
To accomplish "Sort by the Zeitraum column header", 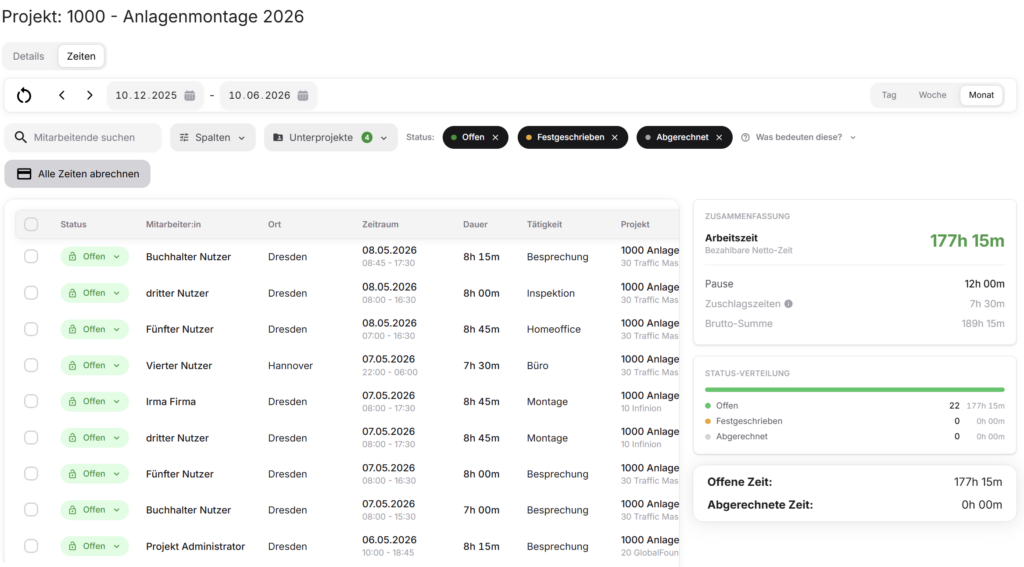I will point(380,224).
